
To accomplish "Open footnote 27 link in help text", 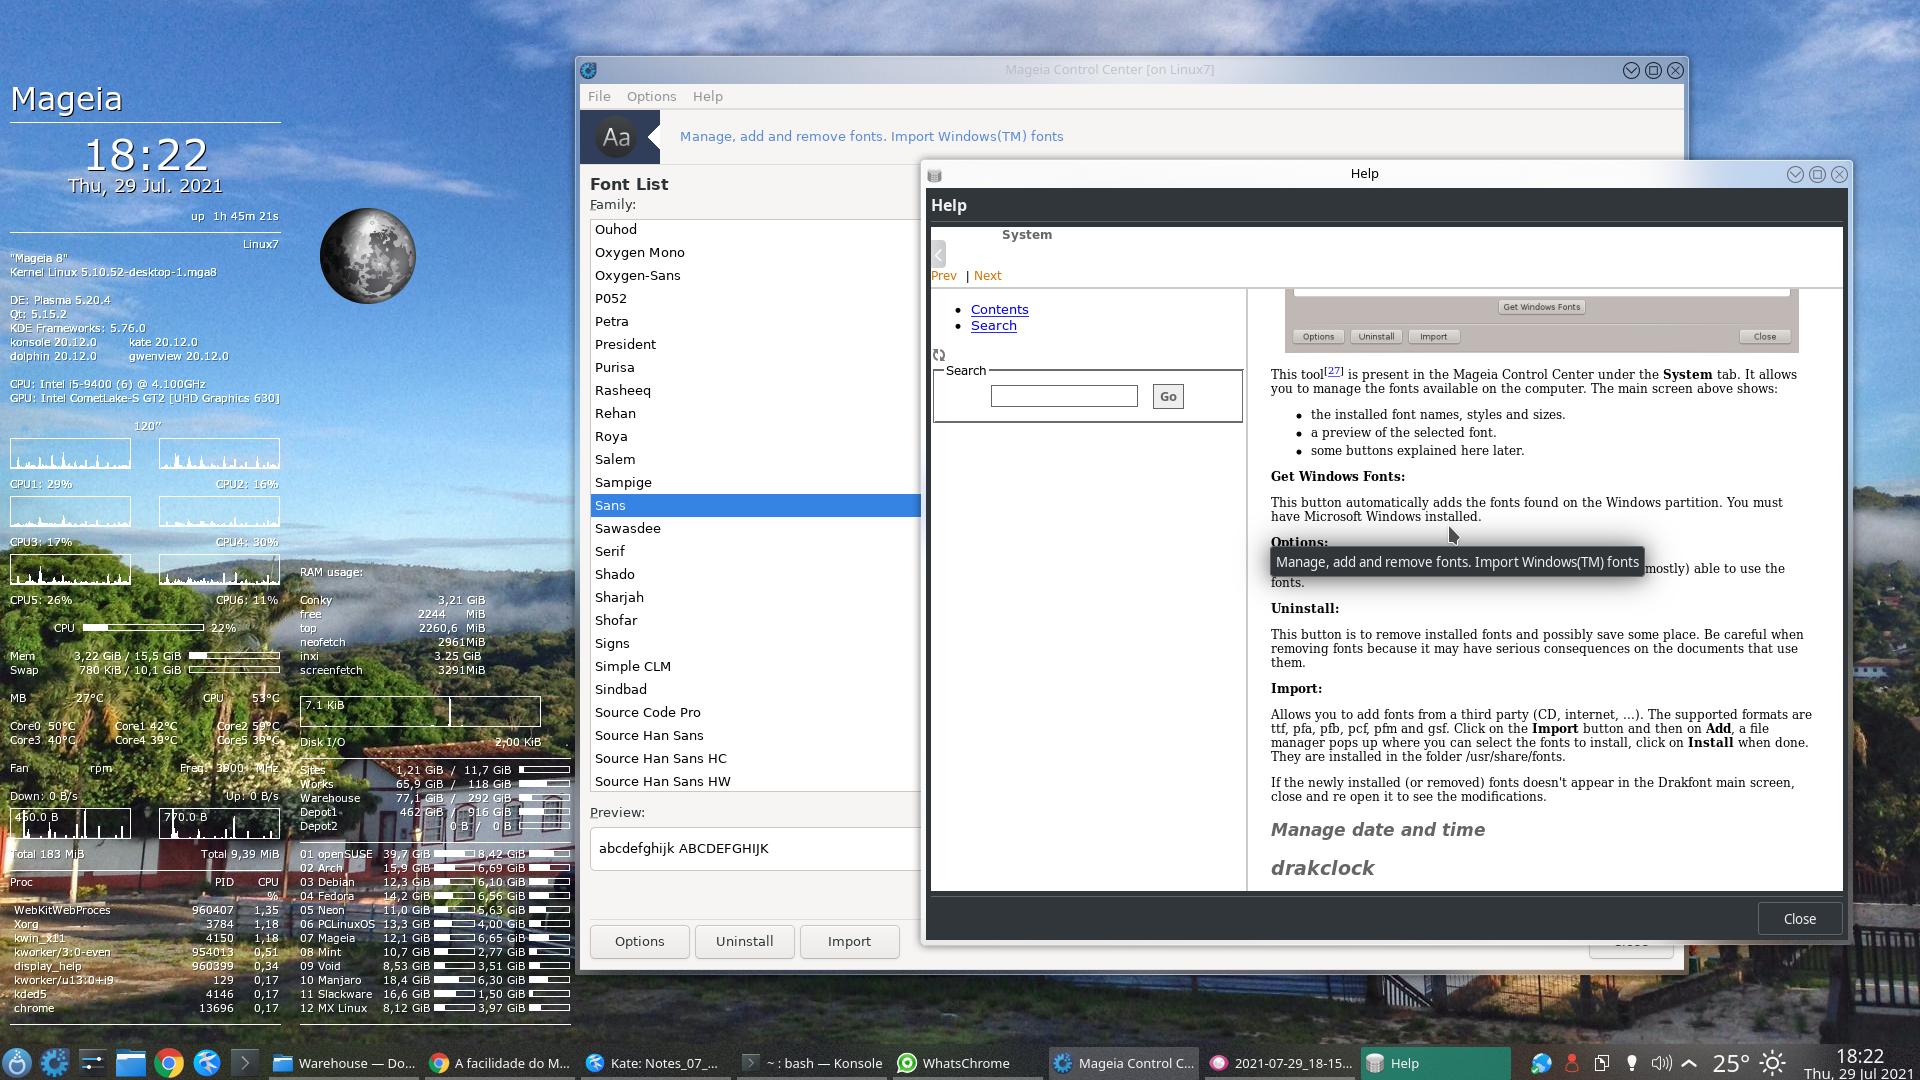I will 1334,371.
